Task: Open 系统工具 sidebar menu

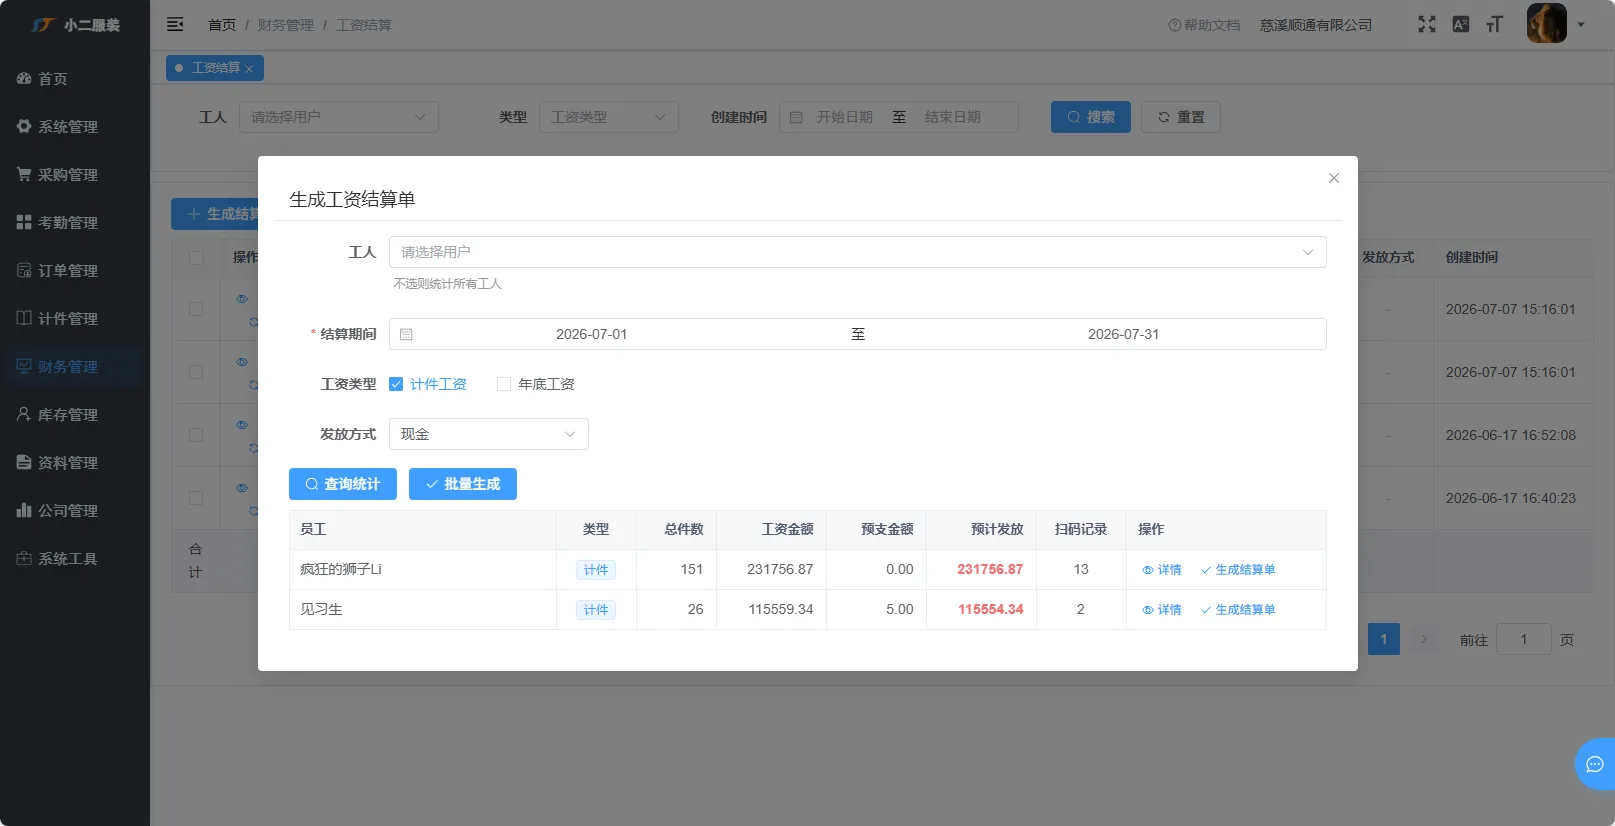Action: 75,559
